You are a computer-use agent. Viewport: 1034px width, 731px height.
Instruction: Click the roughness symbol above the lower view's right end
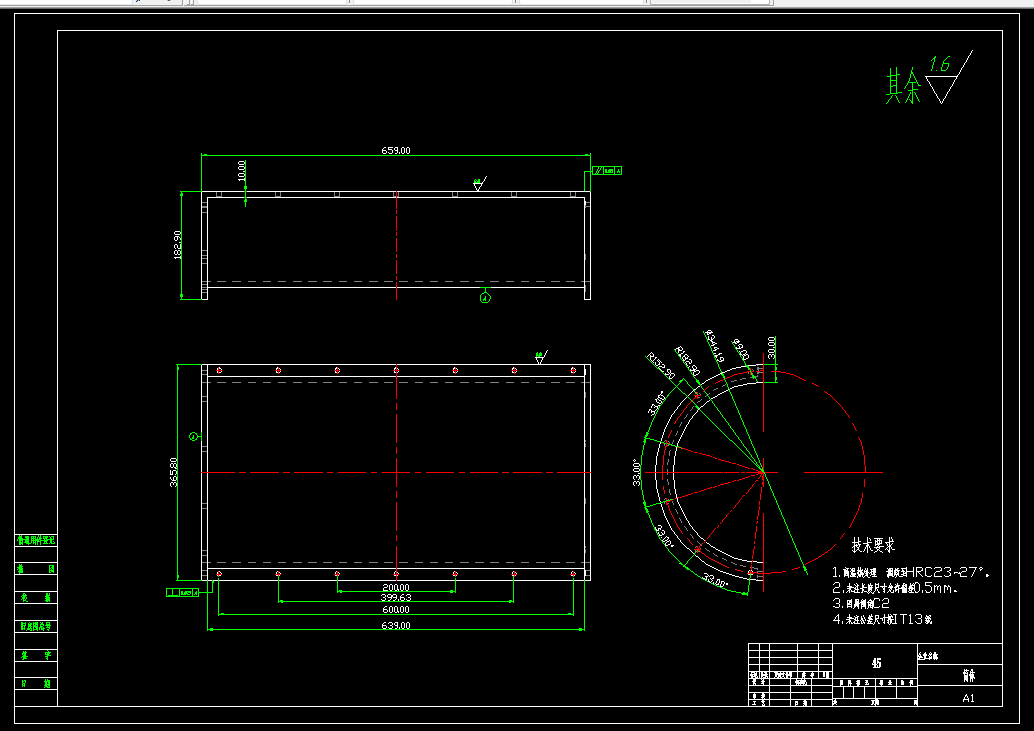541,357
